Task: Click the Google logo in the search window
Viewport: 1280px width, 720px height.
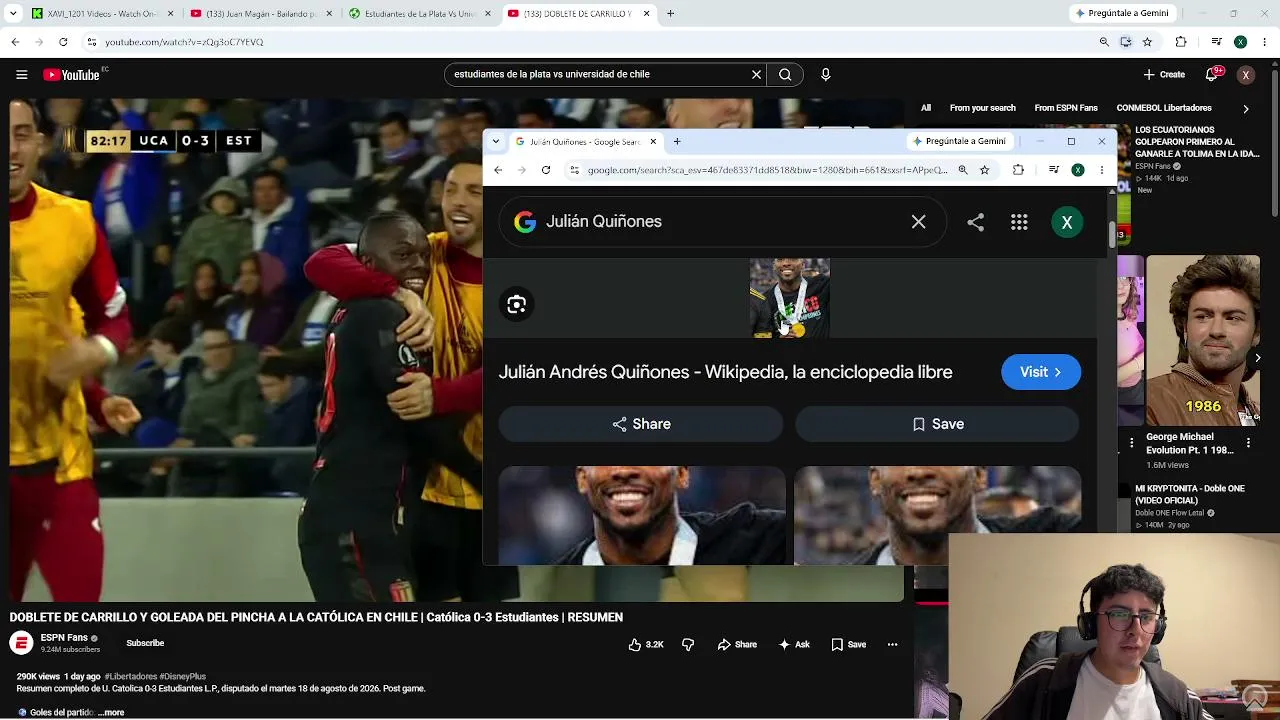Action: 525,222
